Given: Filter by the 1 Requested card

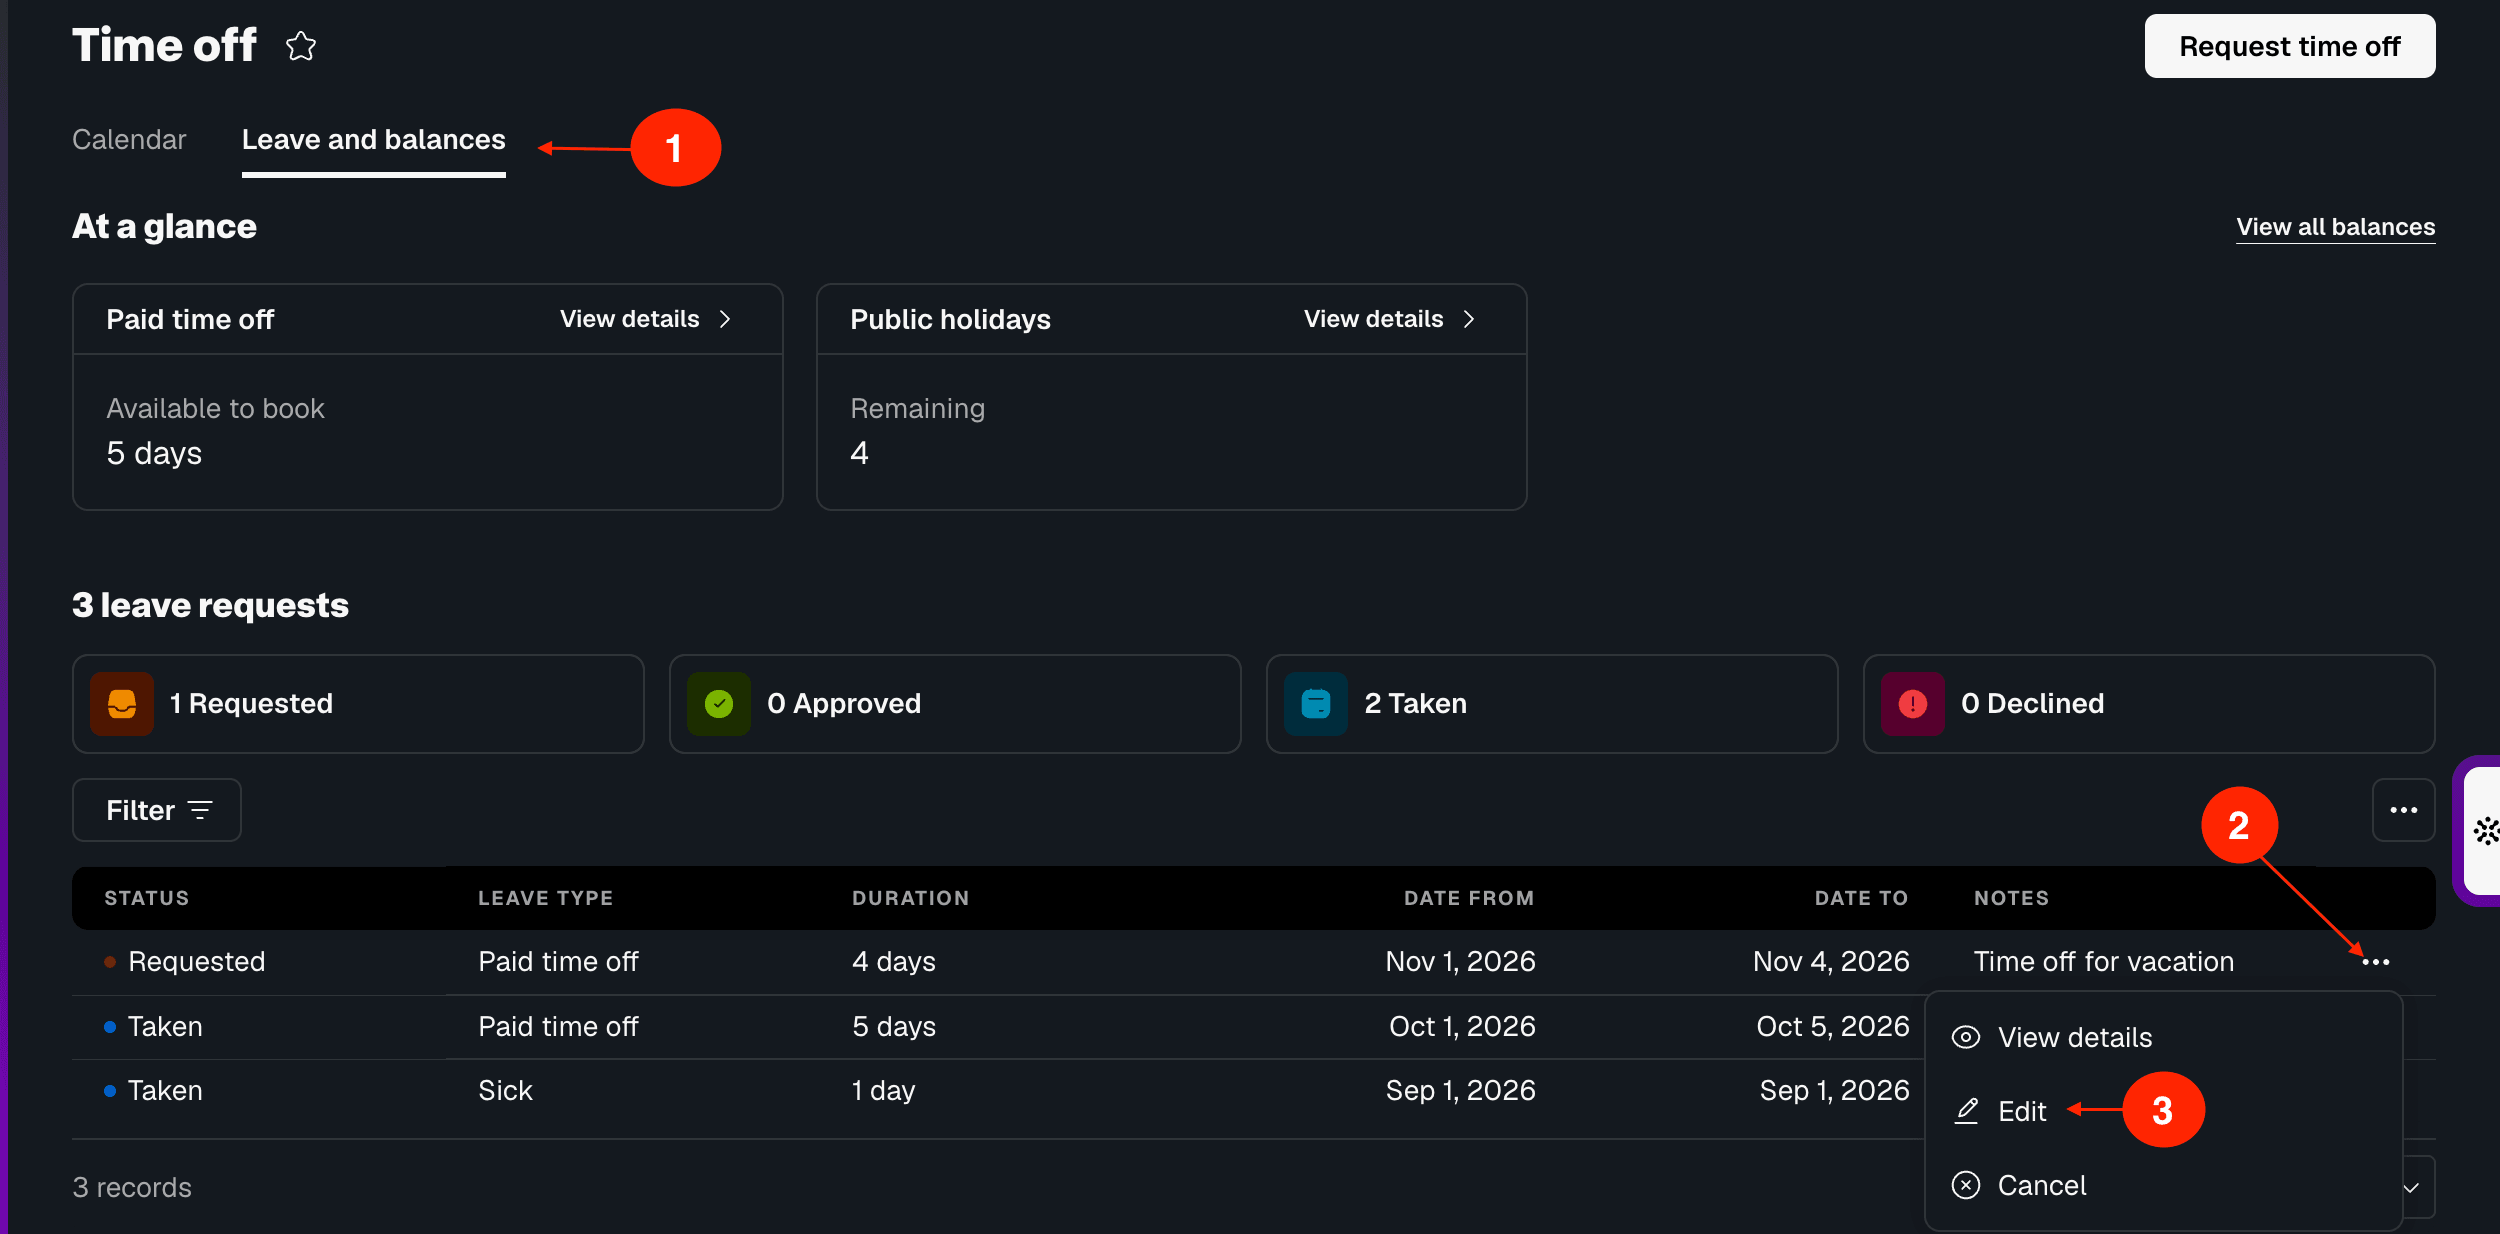Looking at the screenshot, I should tap(358, 704).
